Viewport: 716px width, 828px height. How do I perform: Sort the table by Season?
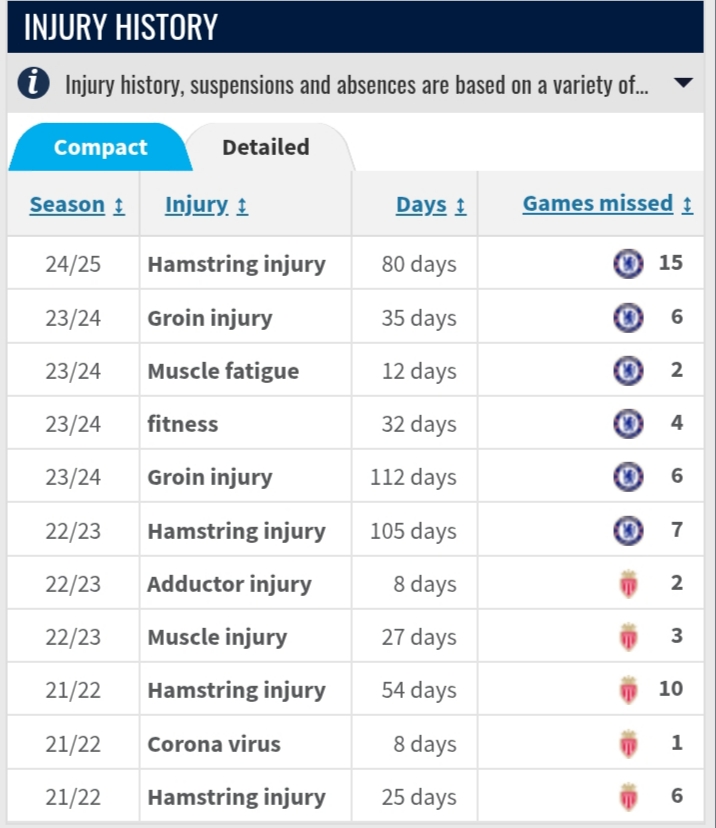[x=77, y=204]
